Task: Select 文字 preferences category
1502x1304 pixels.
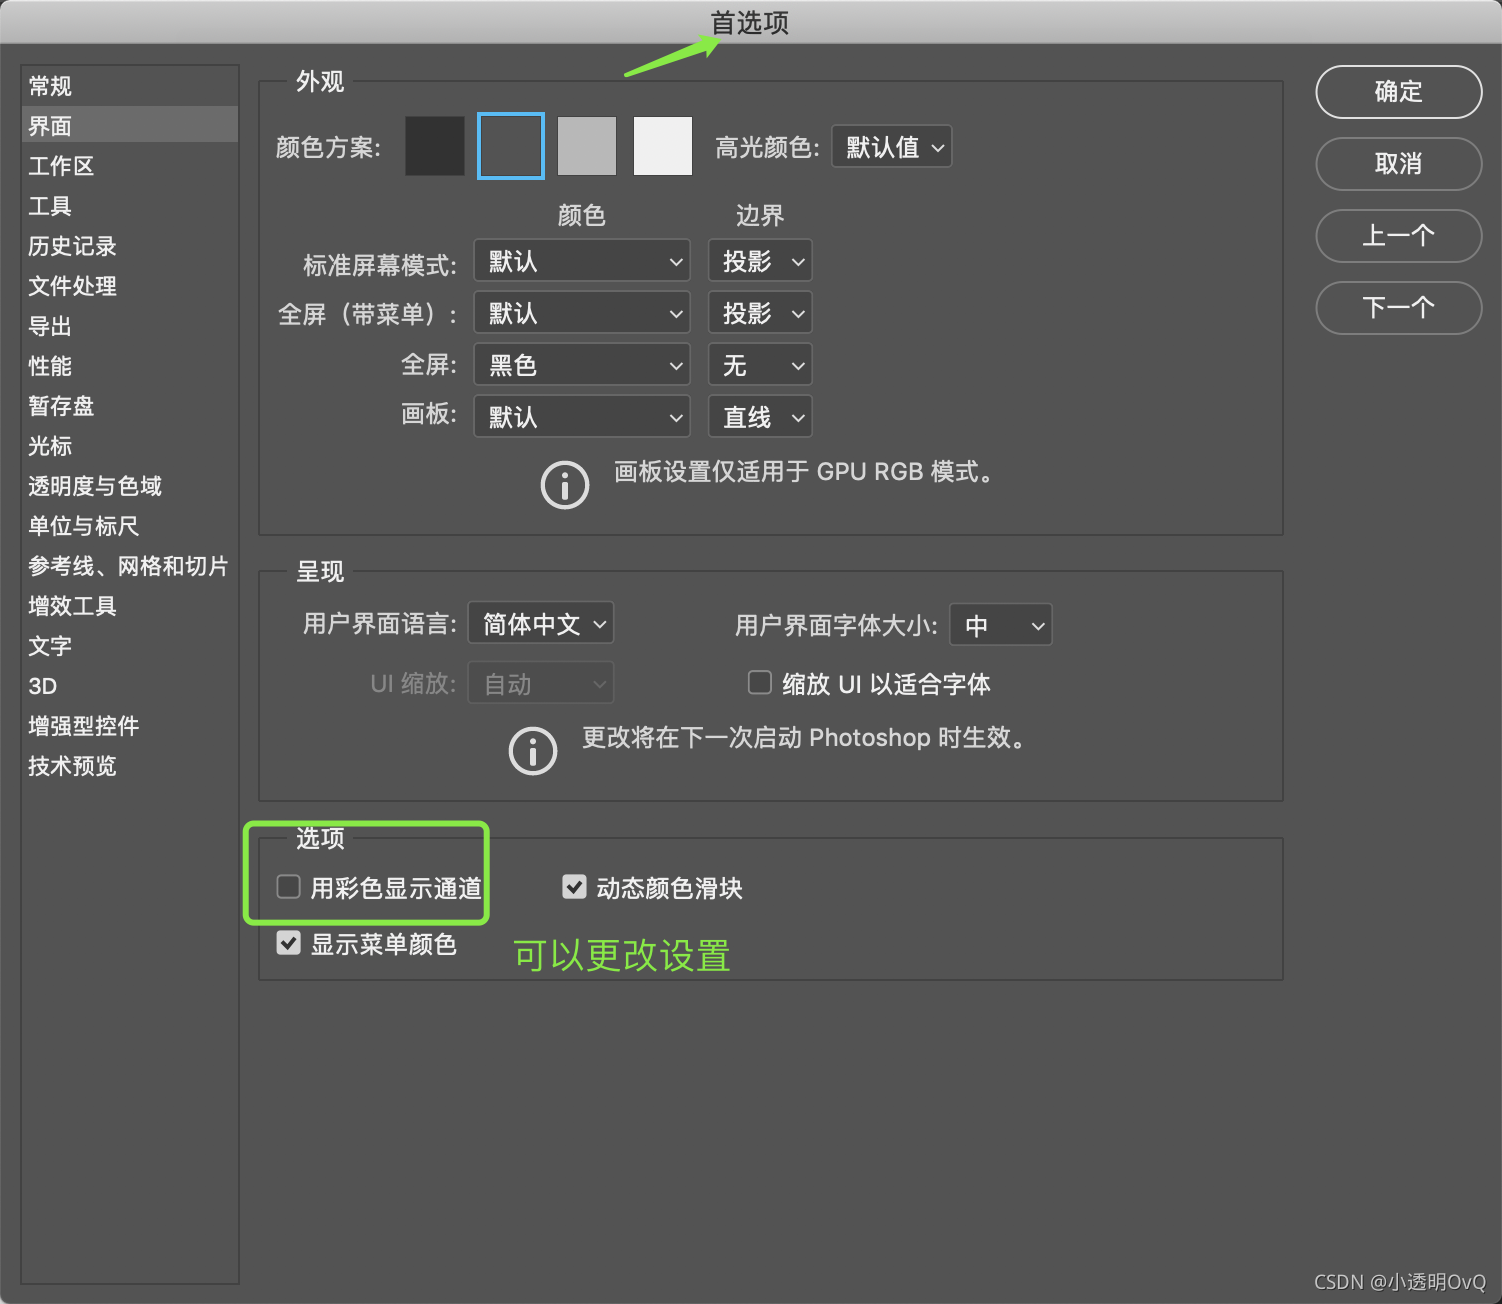Action: click(130, 646)
